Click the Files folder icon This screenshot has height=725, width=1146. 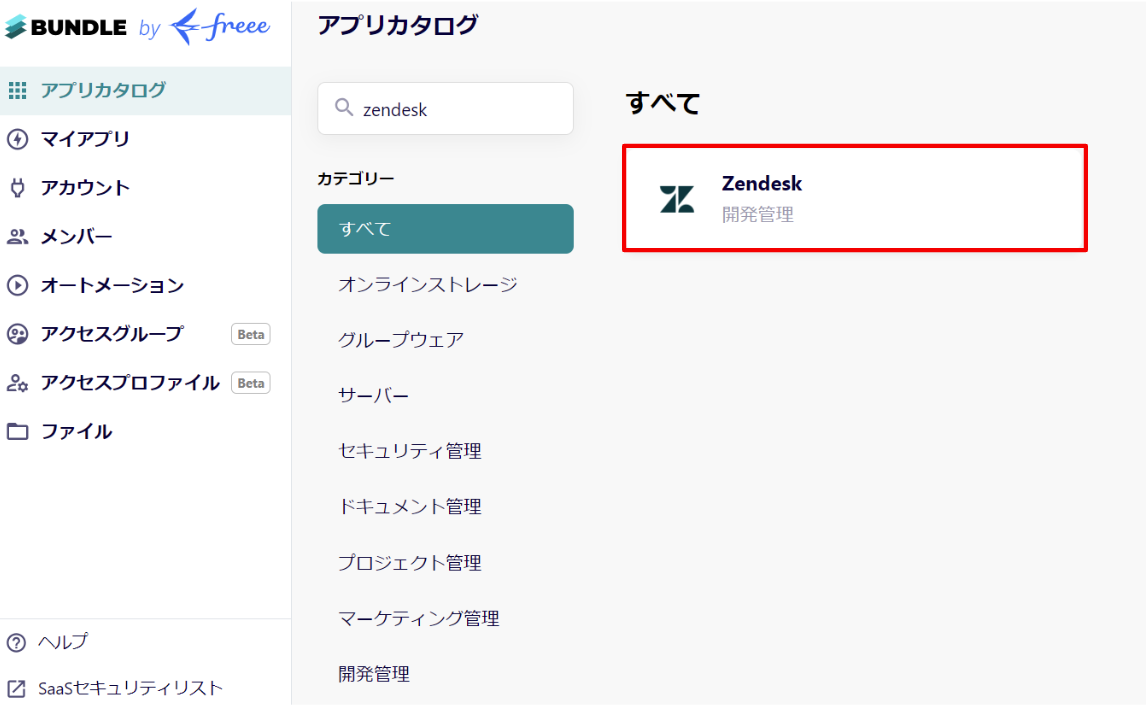(17, 432)
